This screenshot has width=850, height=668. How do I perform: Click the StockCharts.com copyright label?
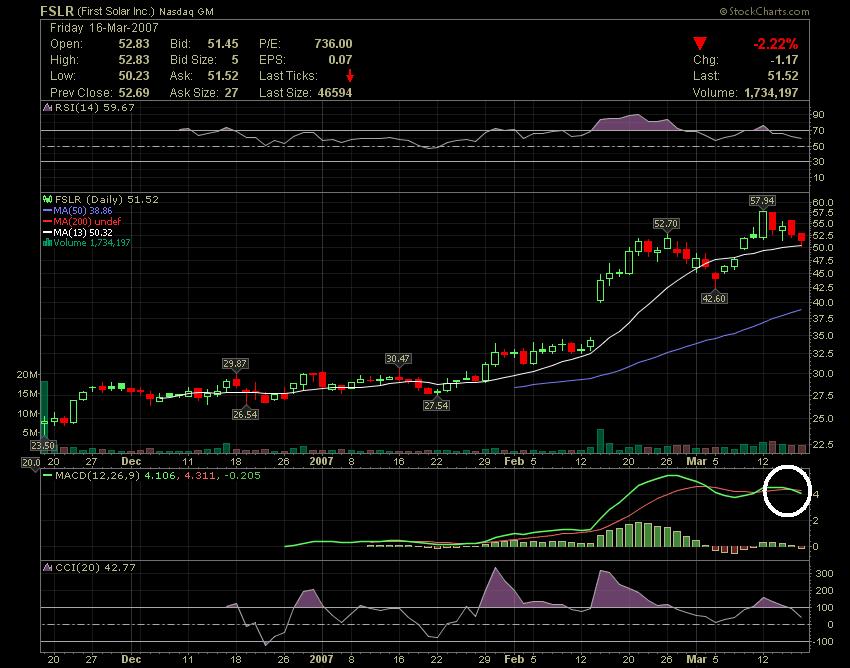[x=764, y=11]
